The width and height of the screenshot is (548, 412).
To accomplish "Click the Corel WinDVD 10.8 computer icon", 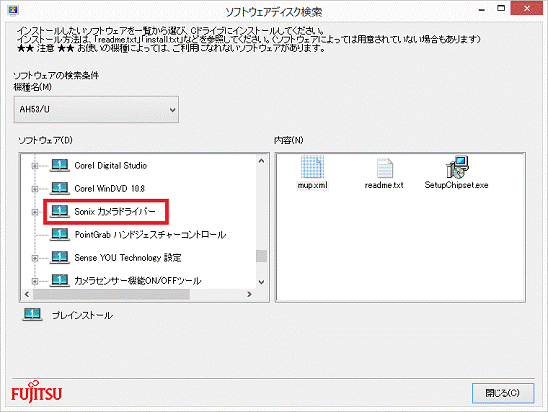I will pyautogui.click(x=59, y=188).
